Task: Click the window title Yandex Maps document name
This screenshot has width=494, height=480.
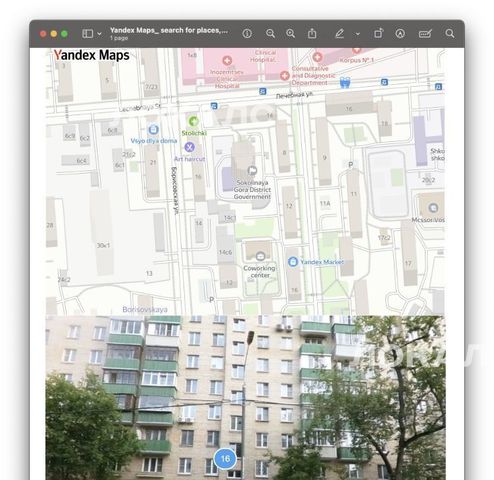Action: (169, 30)
